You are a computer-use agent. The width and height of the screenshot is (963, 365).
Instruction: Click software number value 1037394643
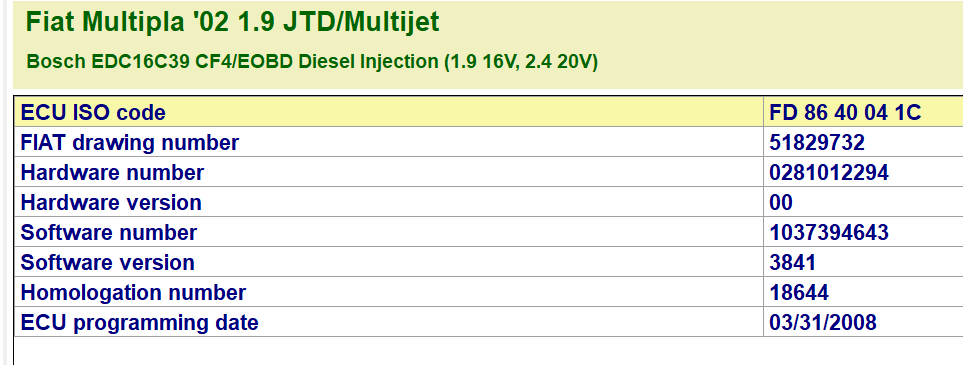tap(828, 233)
